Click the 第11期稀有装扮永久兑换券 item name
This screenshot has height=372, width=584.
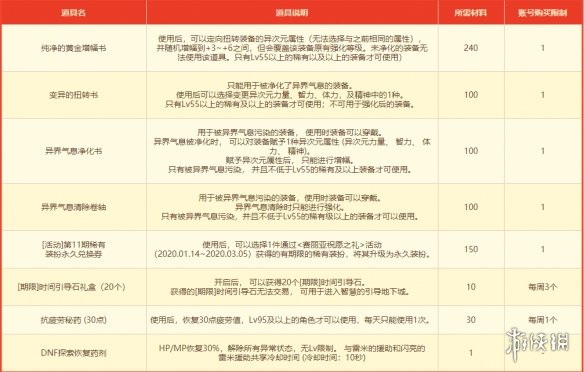(x=73, y=249)
